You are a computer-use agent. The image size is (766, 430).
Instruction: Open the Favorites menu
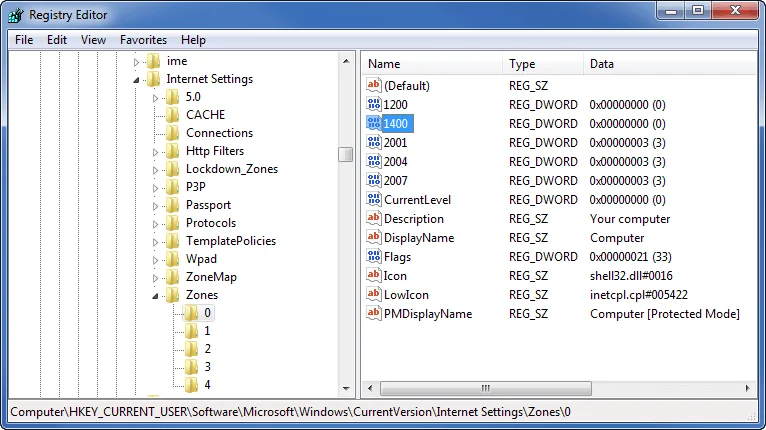(x=143, y=40)
